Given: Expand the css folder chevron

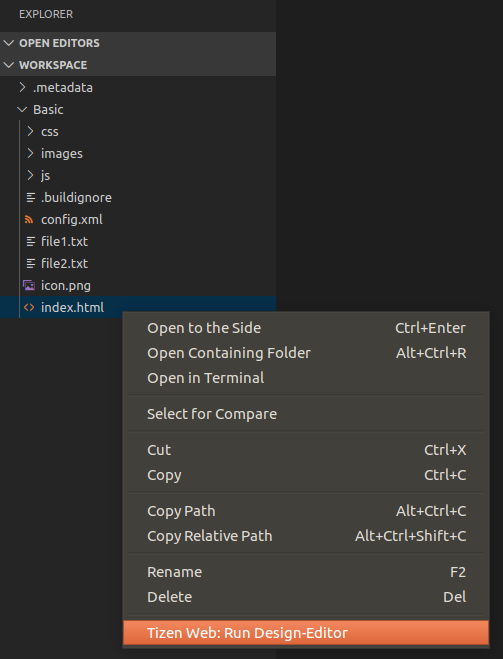Looking at the screenshot, I should tap(30, 131).
